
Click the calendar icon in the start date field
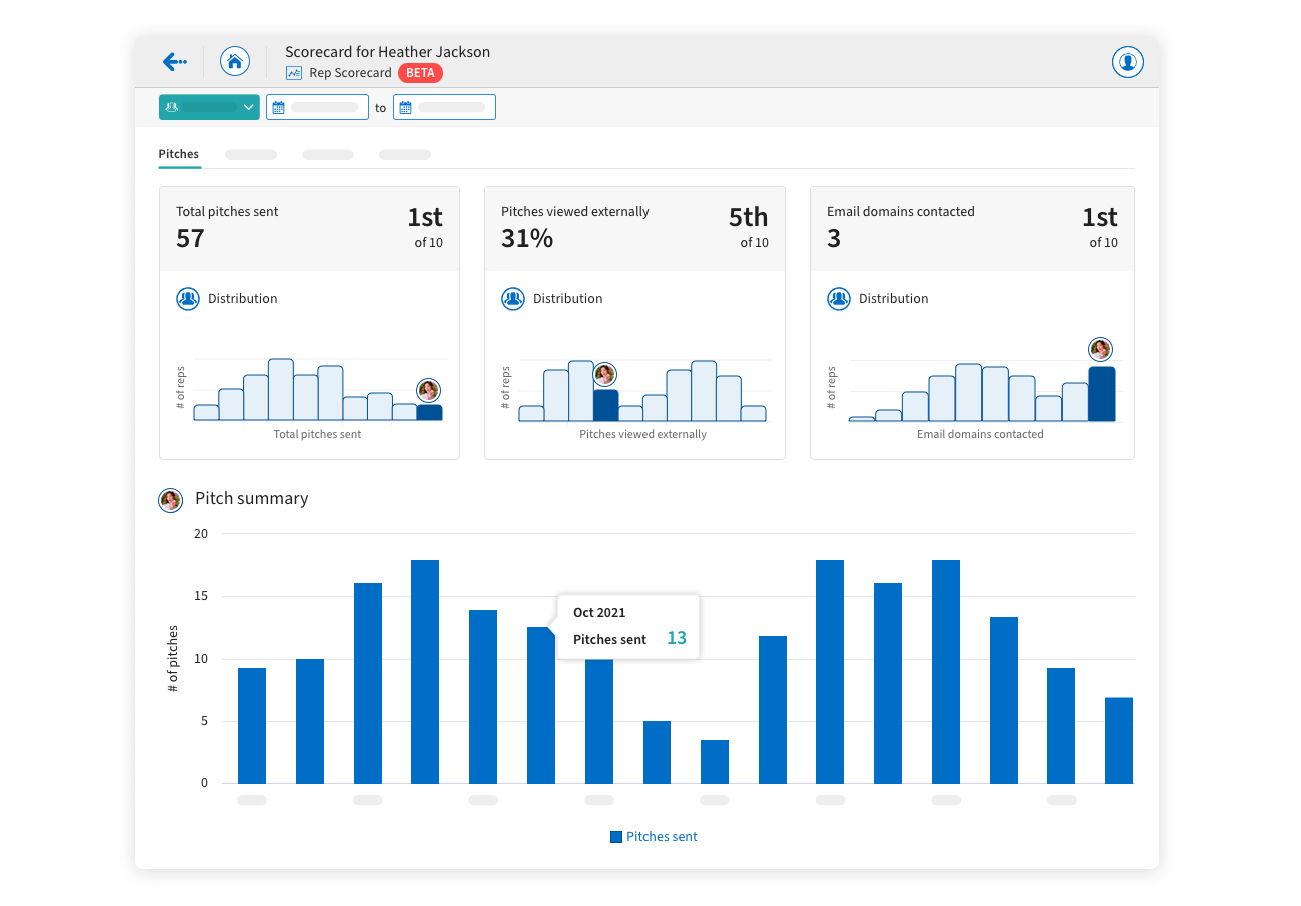pos(281,106)
